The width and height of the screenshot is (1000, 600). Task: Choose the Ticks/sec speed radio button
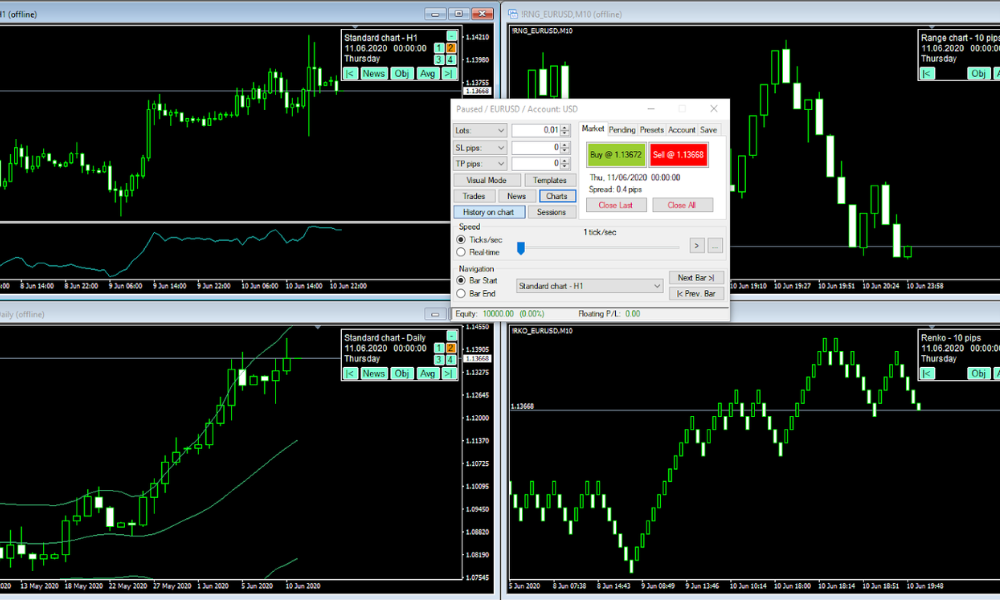tap(461, 240)
